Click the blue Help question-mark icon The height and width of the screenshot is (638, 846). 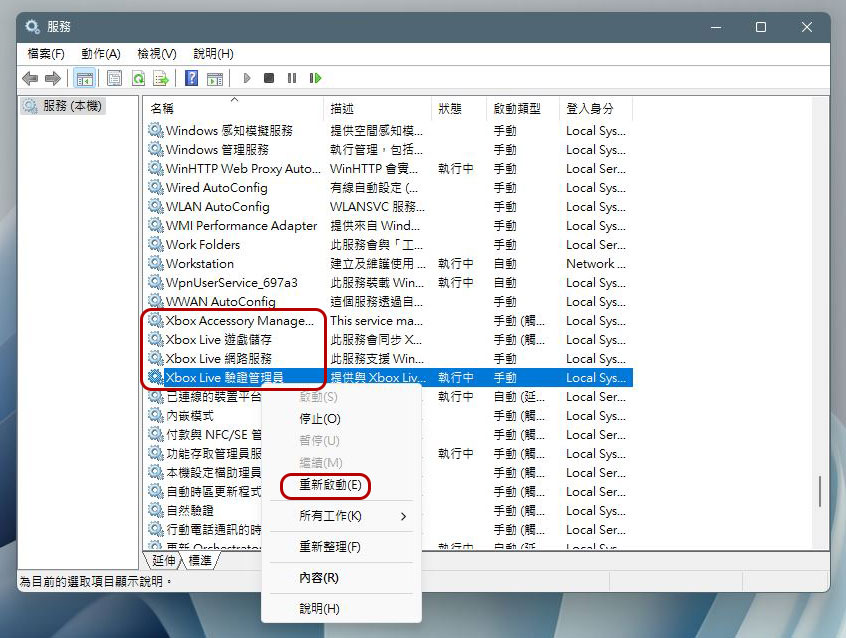coord(192,78)
